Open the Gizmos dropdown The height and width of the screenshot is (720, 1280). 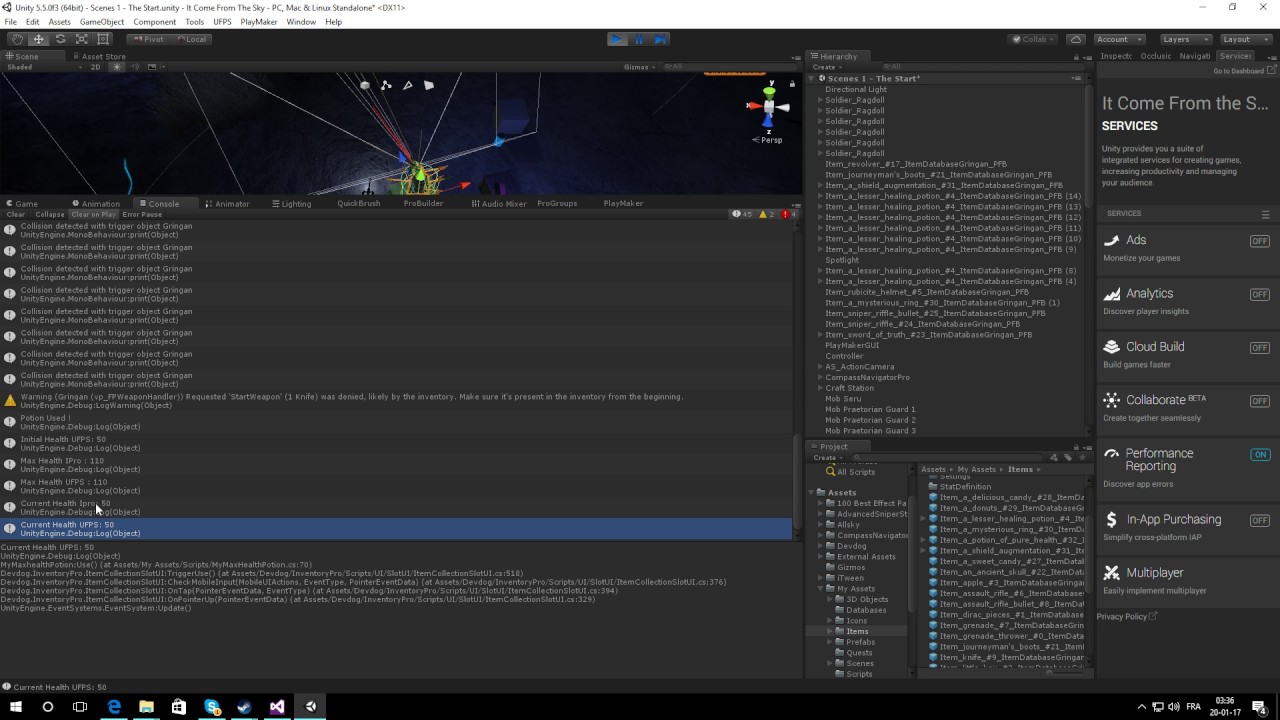640,67
